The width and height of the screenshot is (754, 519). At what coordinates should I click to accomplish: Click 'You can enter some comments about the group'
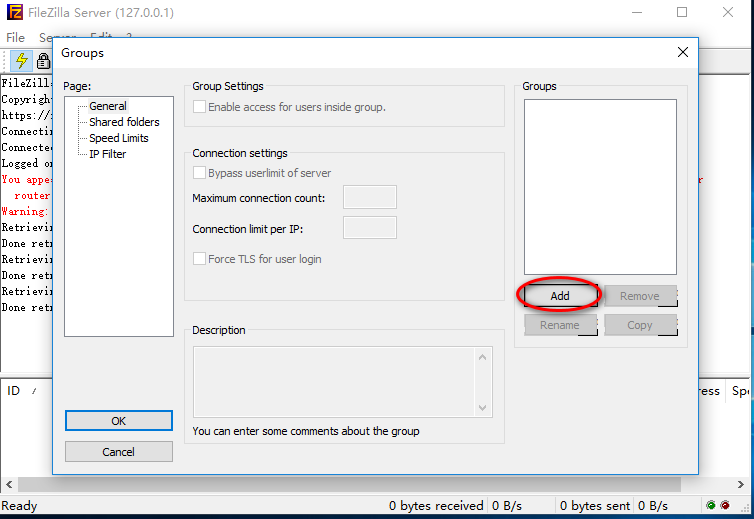pyautogui.click(x=306, y=431)
